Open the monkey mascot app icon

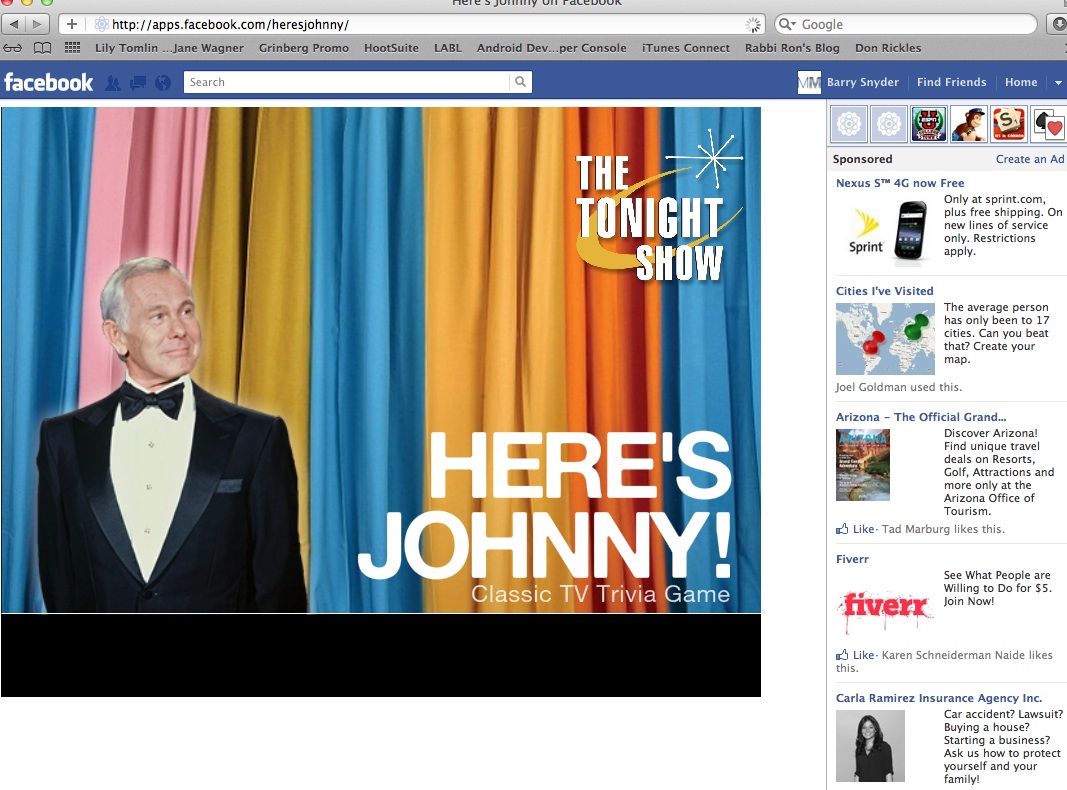pyautogui.click(x=969, y=124)
